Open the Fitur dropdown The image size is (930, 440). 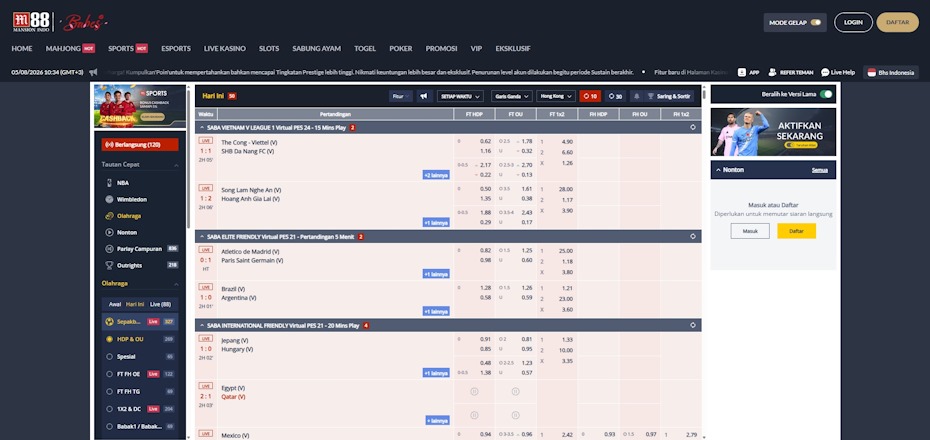(400, 96)
